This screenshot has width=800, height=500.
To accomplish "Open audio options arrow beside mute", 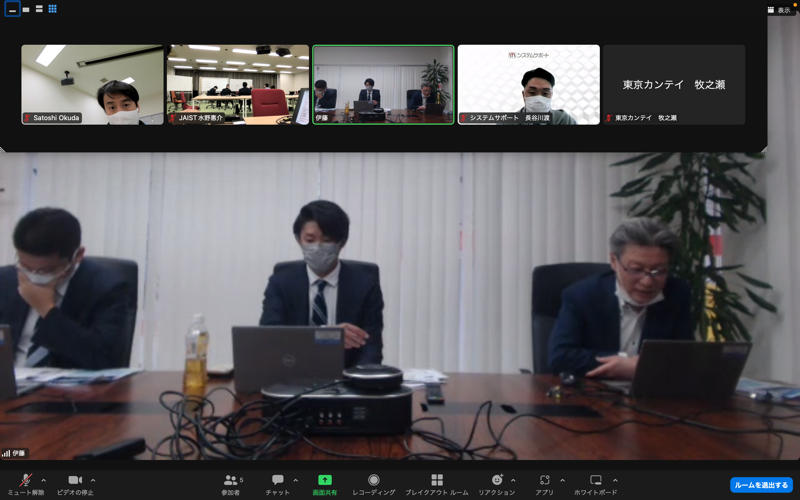I will tap(43, 480).
